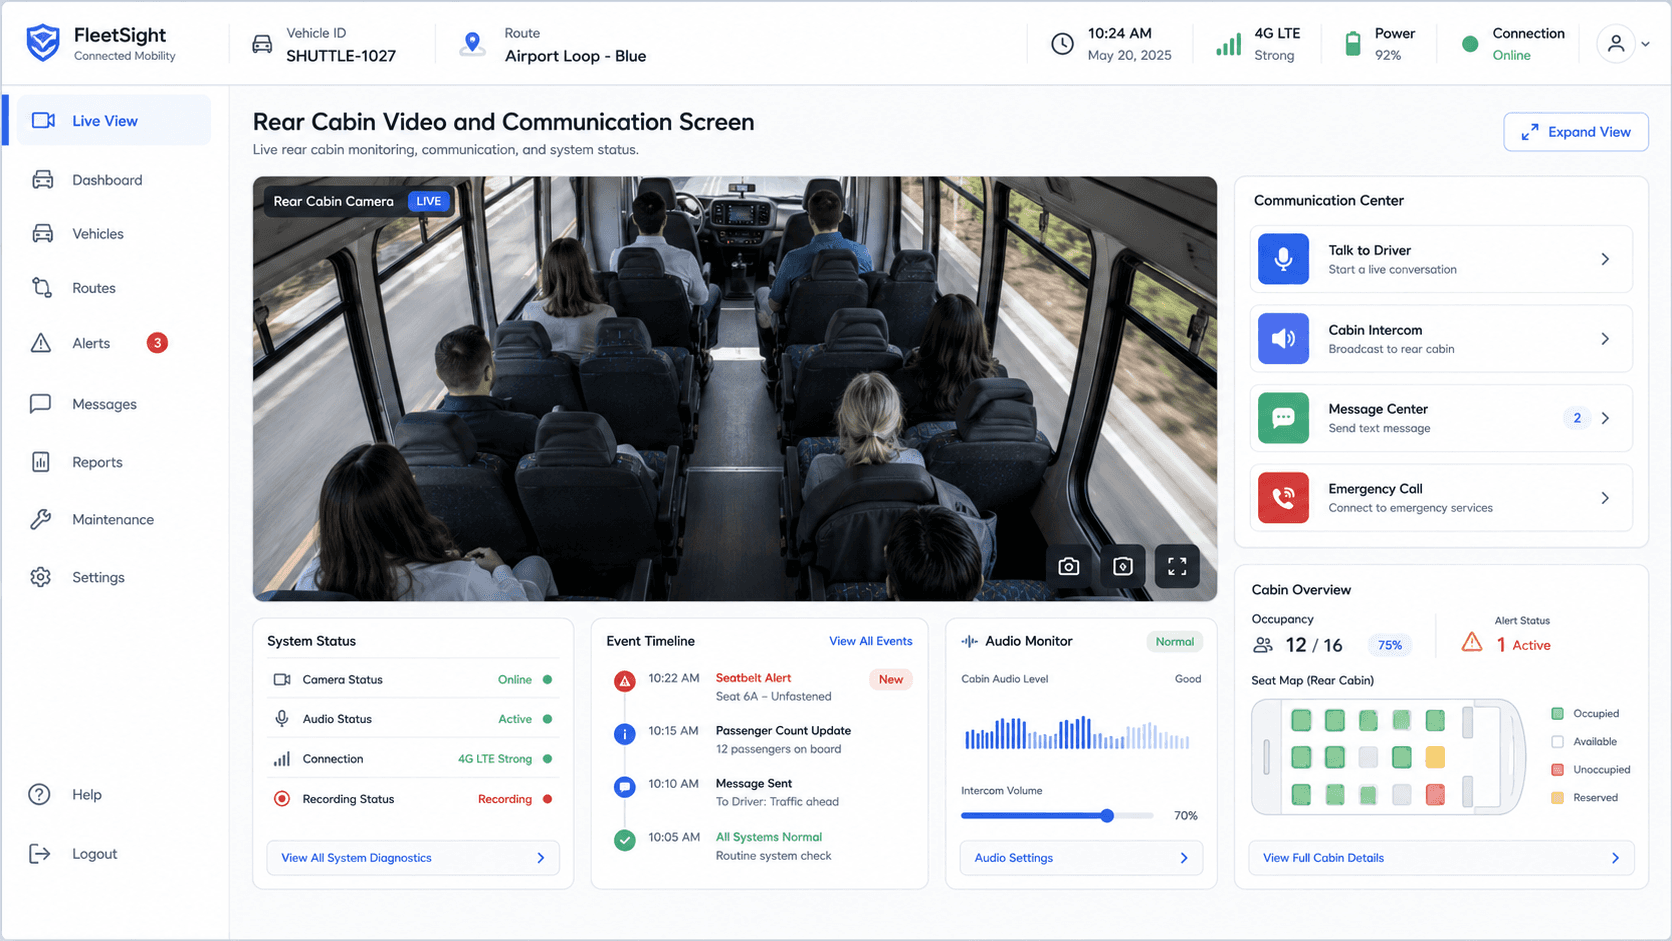The width and height of the screenshot is (1672, 941).
Task: Click the Settings gear icon
Action: click(x=41, y=577)
